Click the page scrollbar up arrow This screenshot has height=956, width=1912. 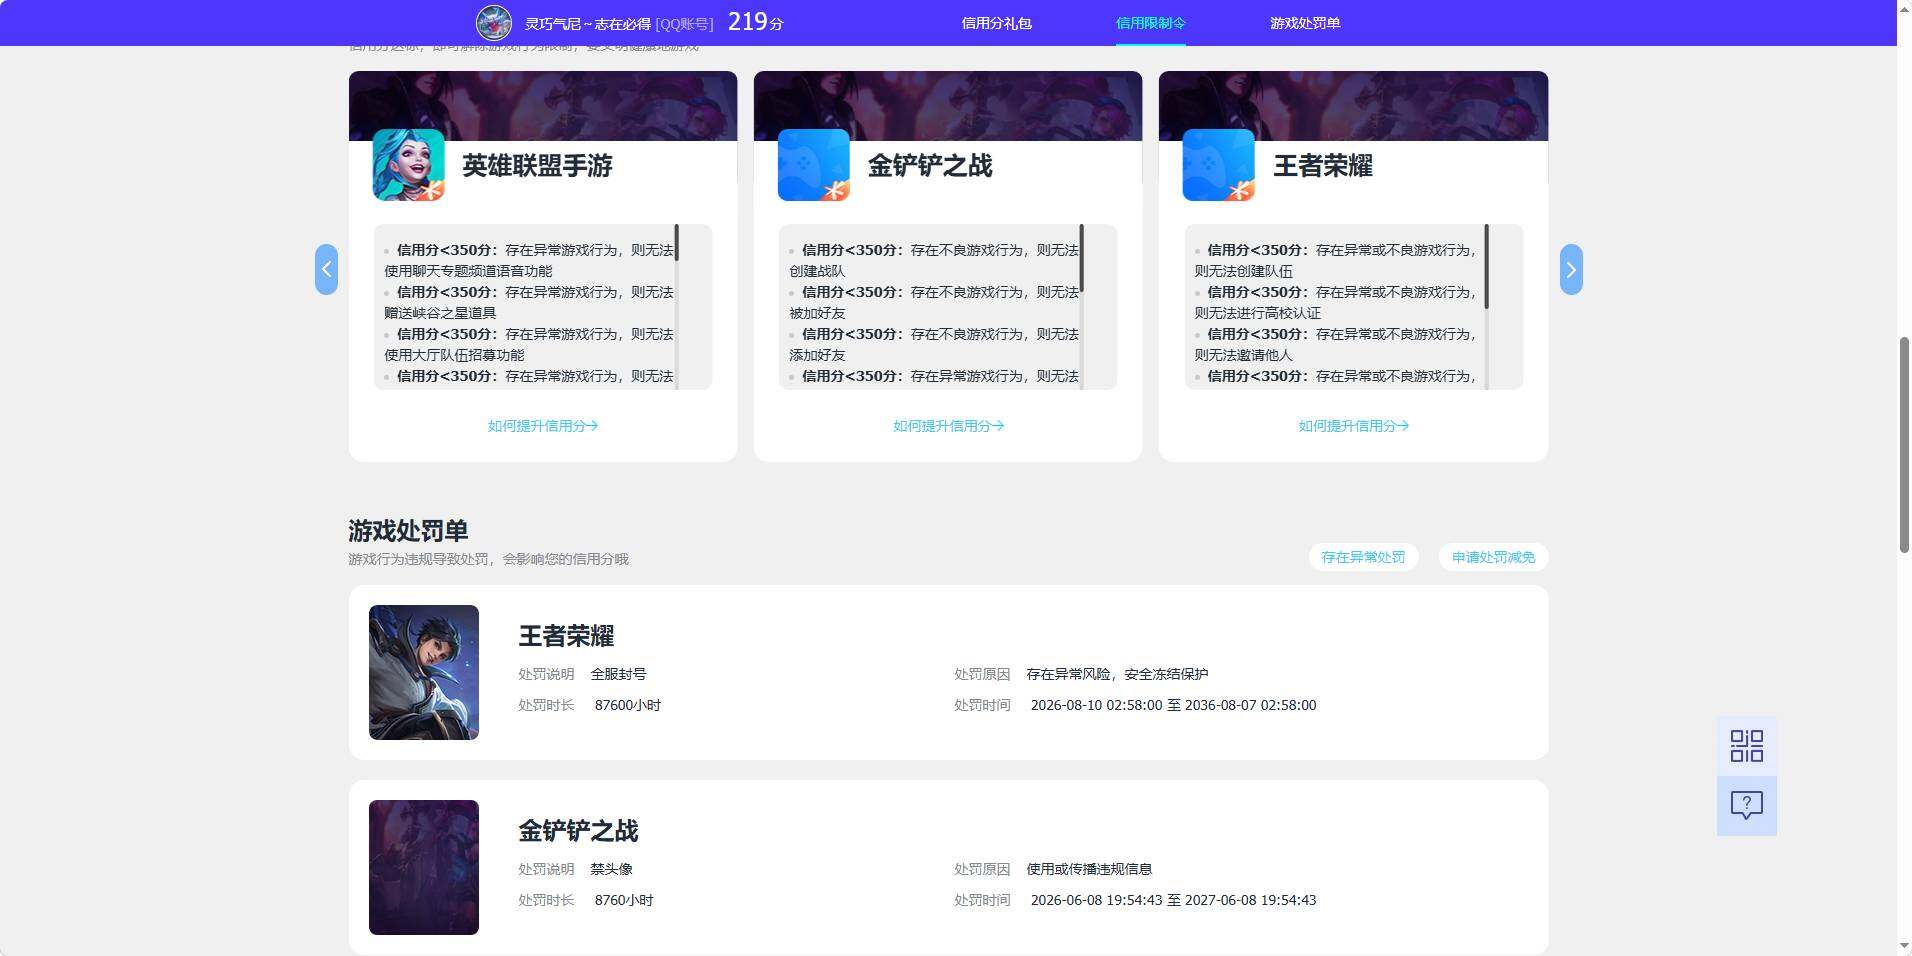click(1904, 8)
